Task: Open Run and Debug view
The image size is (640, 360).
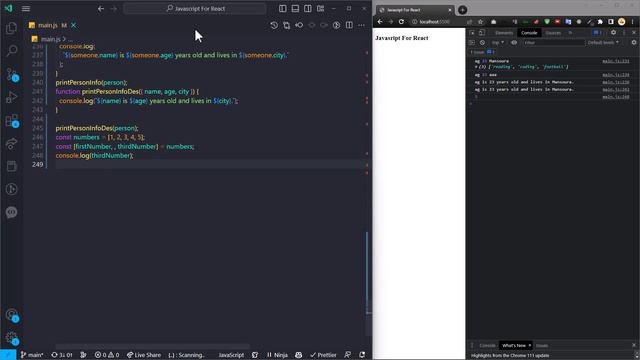Action: (x=11, y=97)
